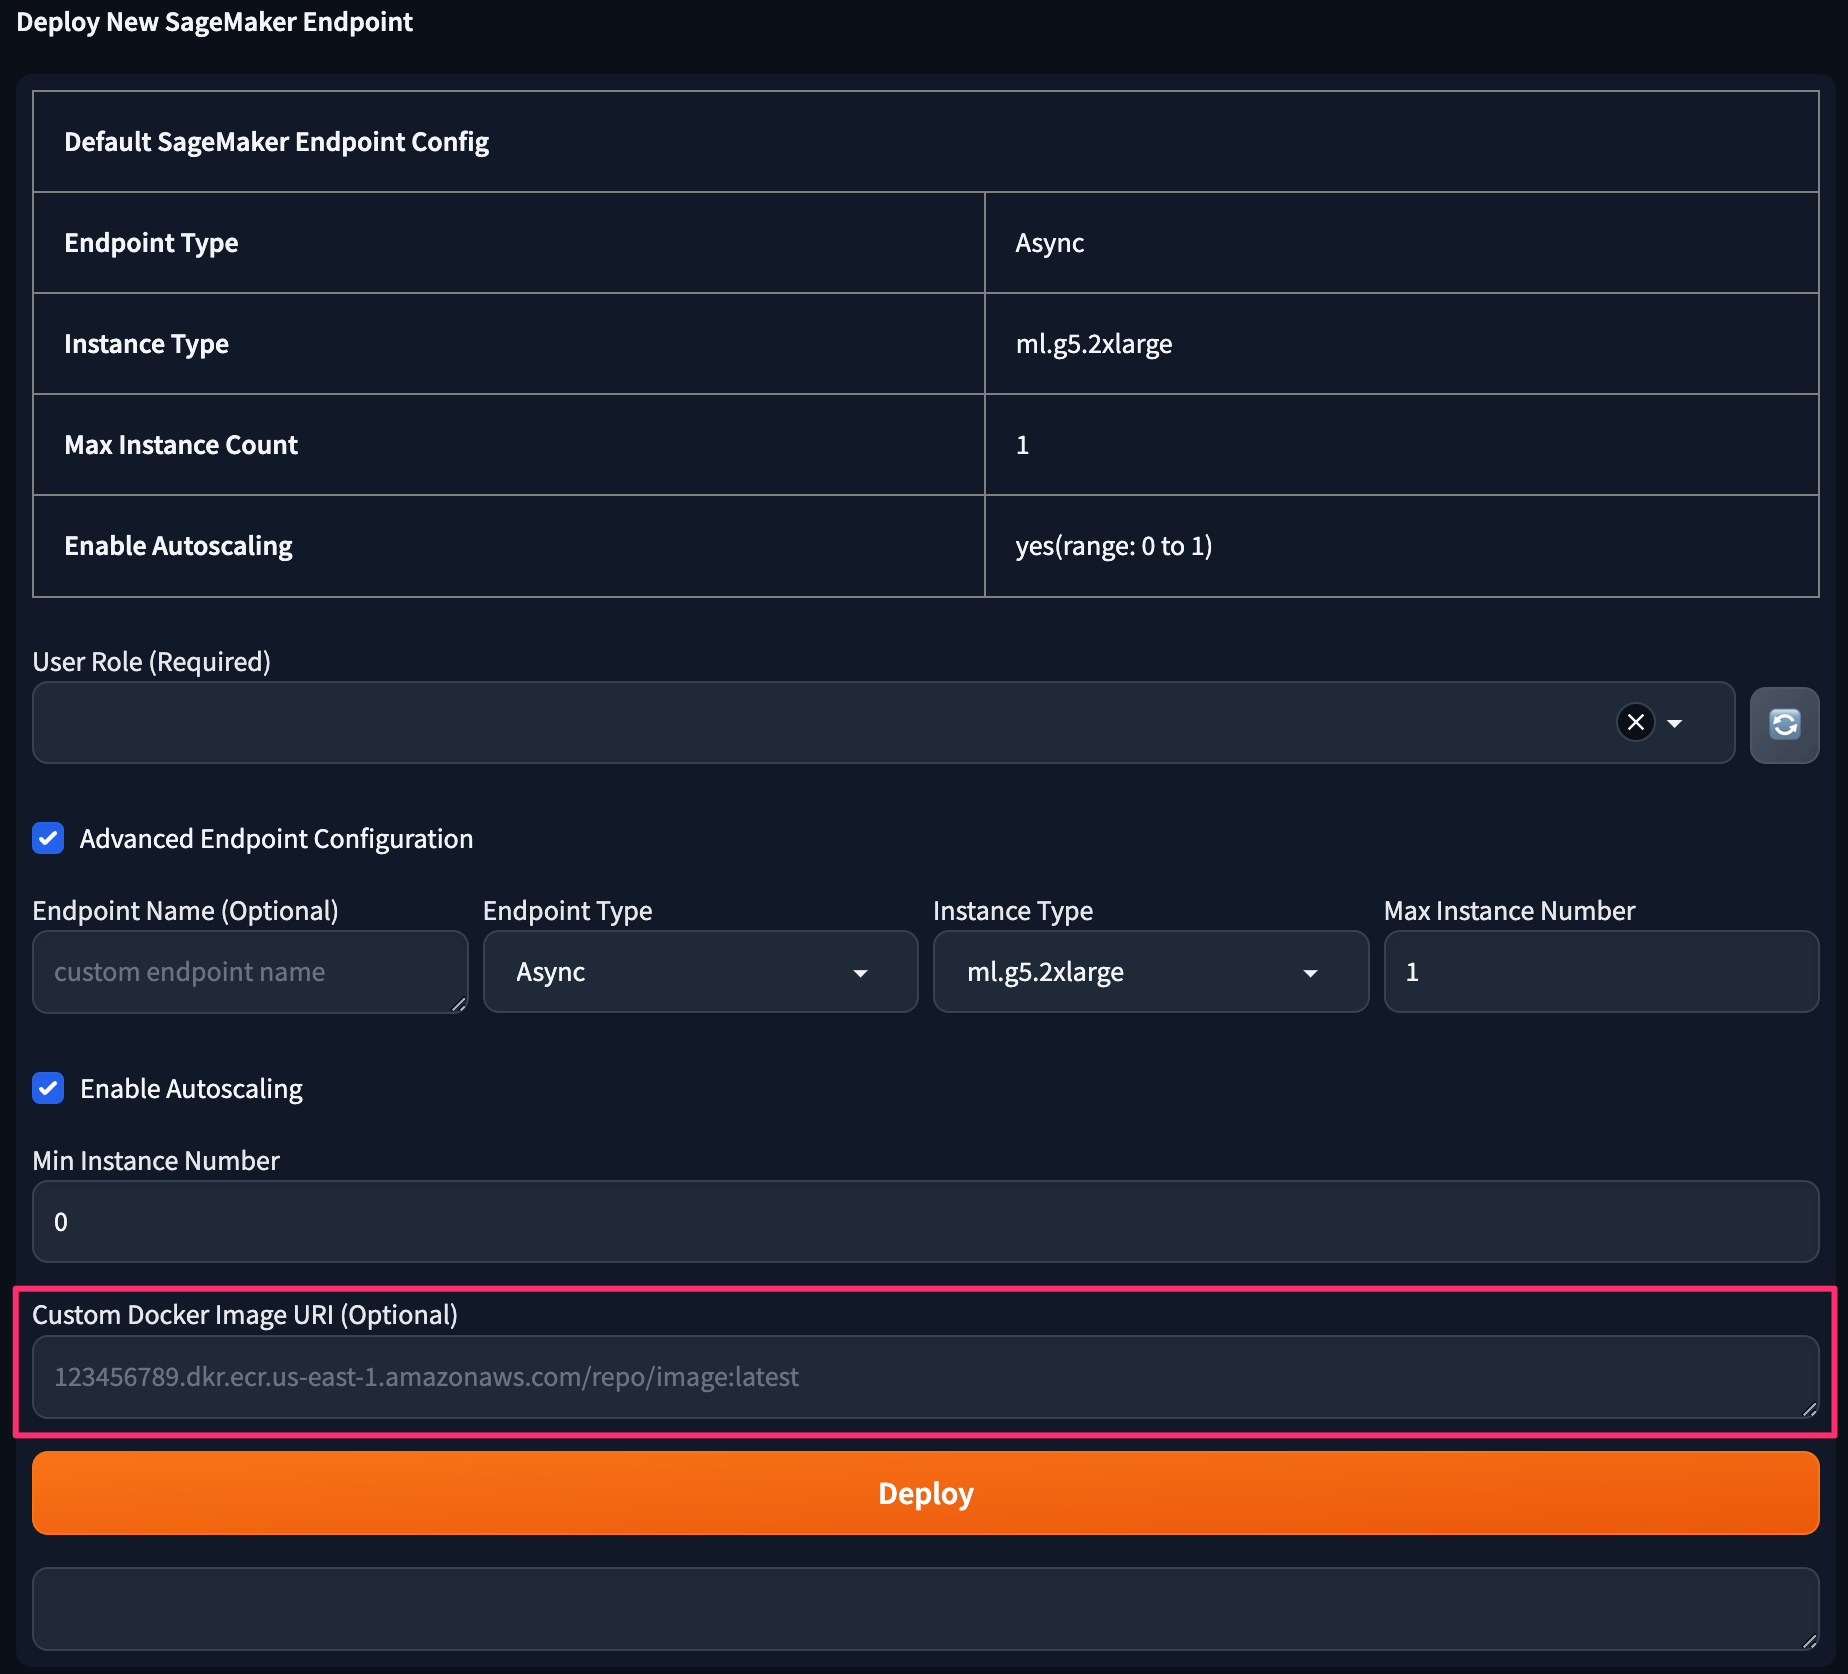
Task: Click the User Role input box
Action: tap(820, 723)
